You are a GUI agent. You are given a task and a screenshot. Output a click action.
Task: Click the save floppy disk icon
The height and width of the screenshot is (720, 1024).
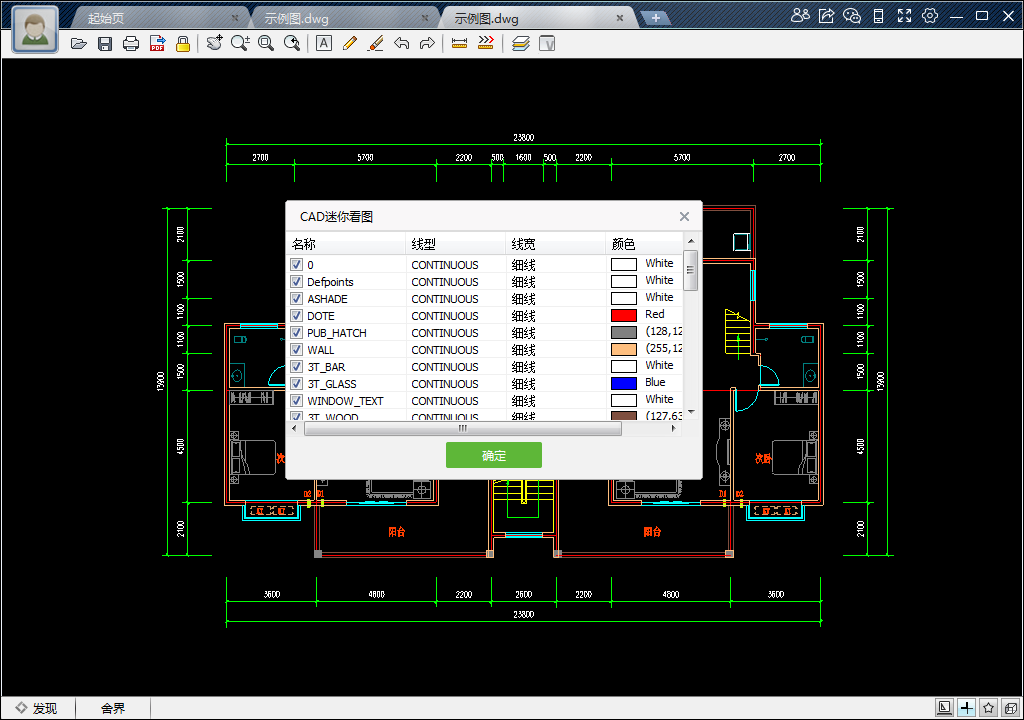coord(105,43)
